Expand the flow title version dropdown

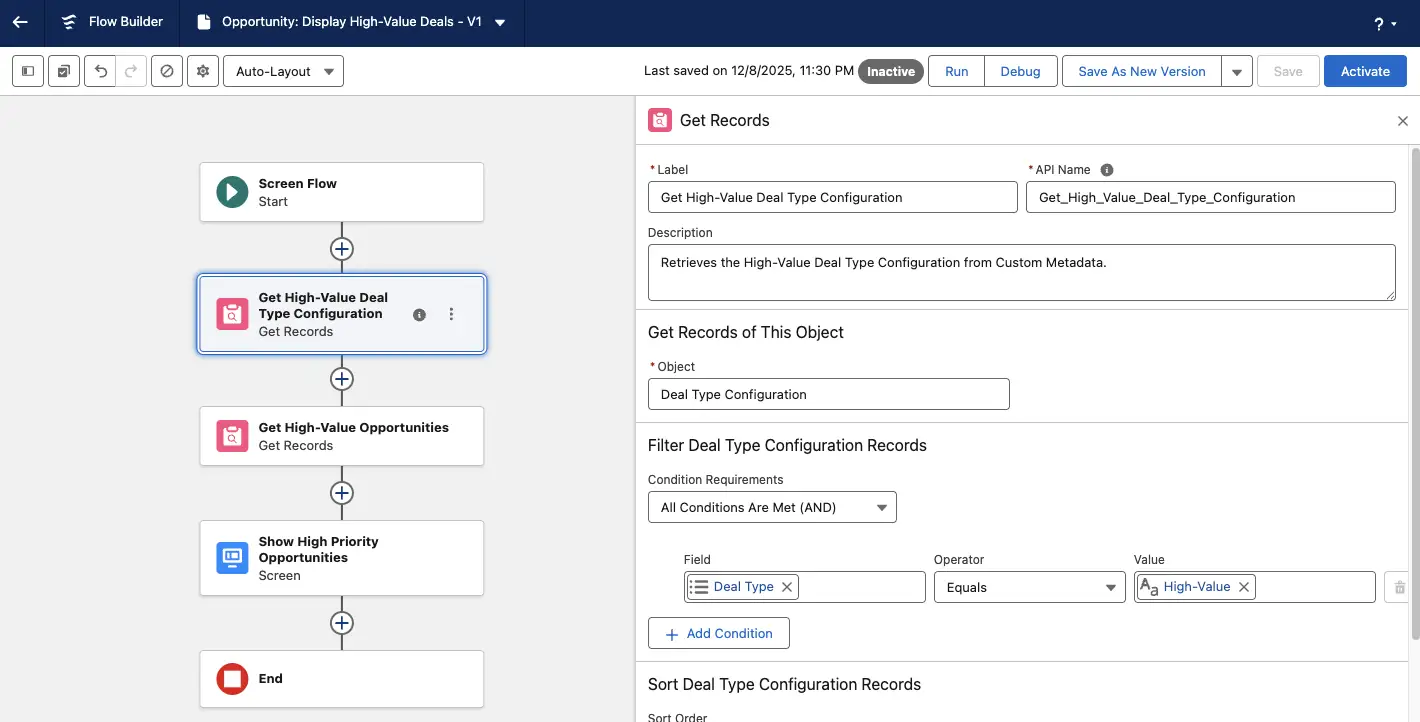pos(500,22)
